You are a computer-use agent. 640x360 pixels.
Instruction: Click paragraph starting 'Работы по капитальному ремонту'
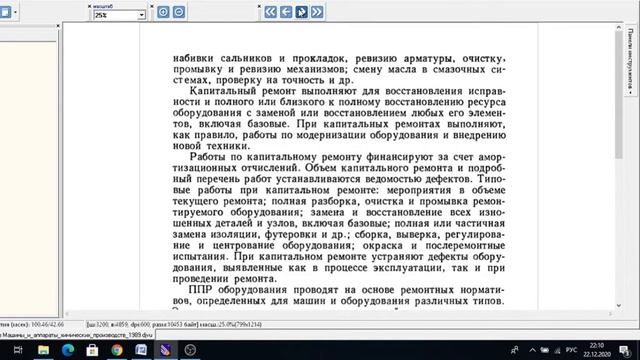(x=339, y=218)
